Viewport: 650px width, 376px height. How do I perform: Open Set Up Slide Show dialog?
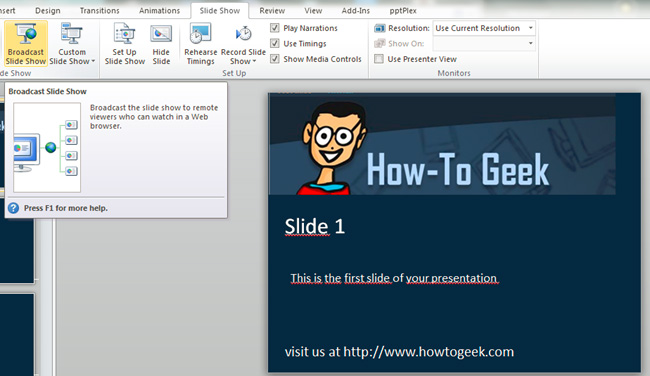coord(124,44)
